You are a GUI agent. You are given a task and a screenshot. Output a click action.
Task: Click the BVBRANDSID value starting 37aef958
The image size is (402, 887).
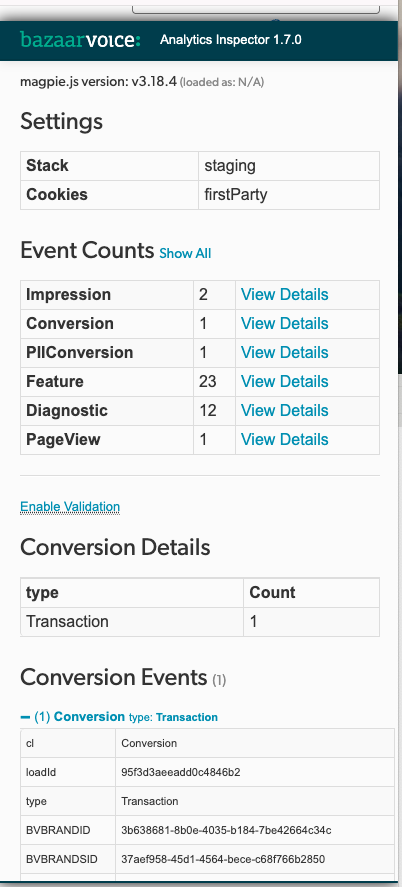pos(223,859)
